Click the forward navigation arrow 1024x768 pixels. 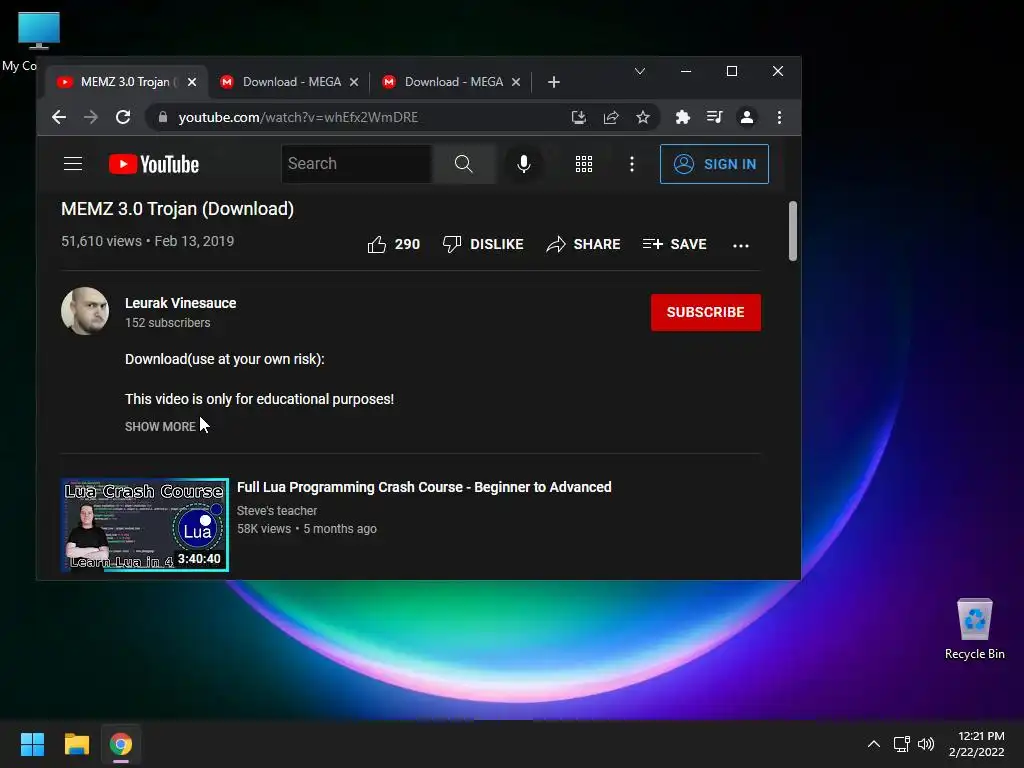click(91, 118)
